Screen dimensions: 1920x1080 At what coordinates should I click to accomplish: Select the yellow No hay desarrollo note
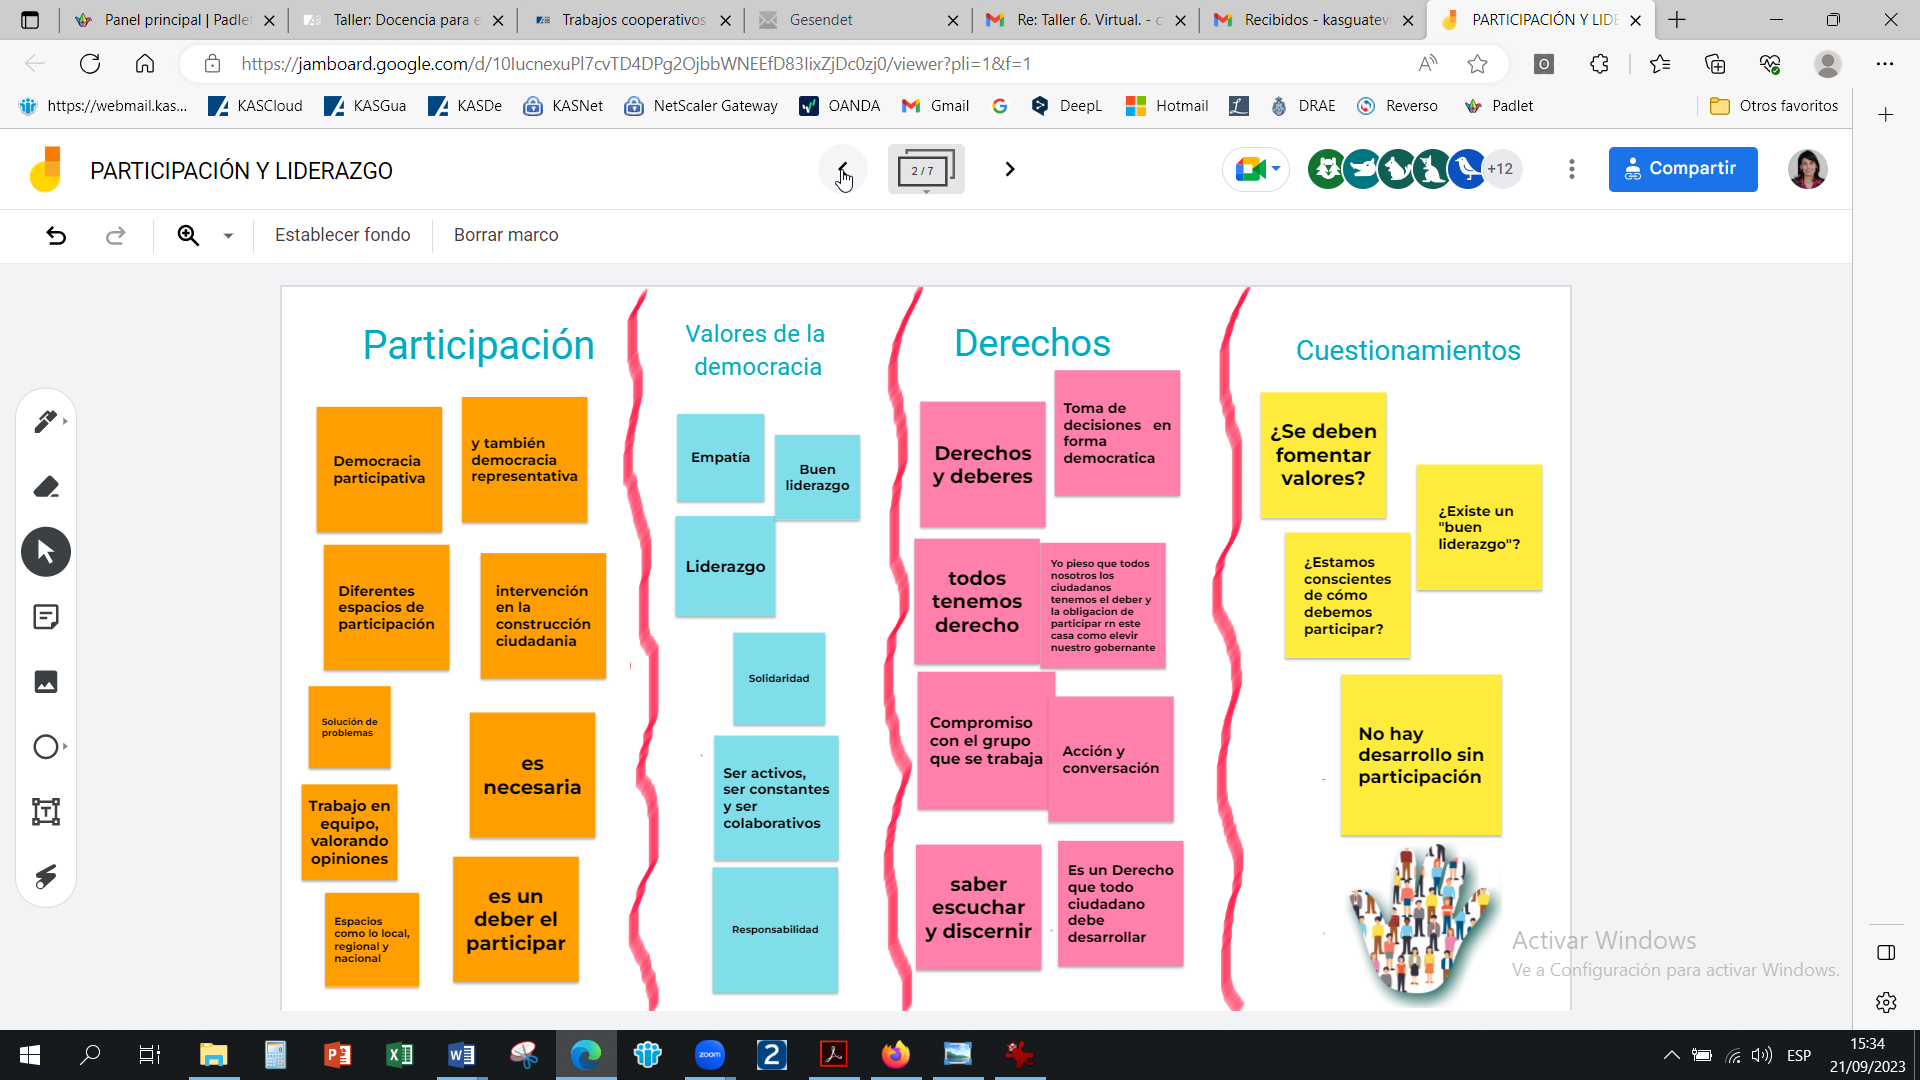1420,755
